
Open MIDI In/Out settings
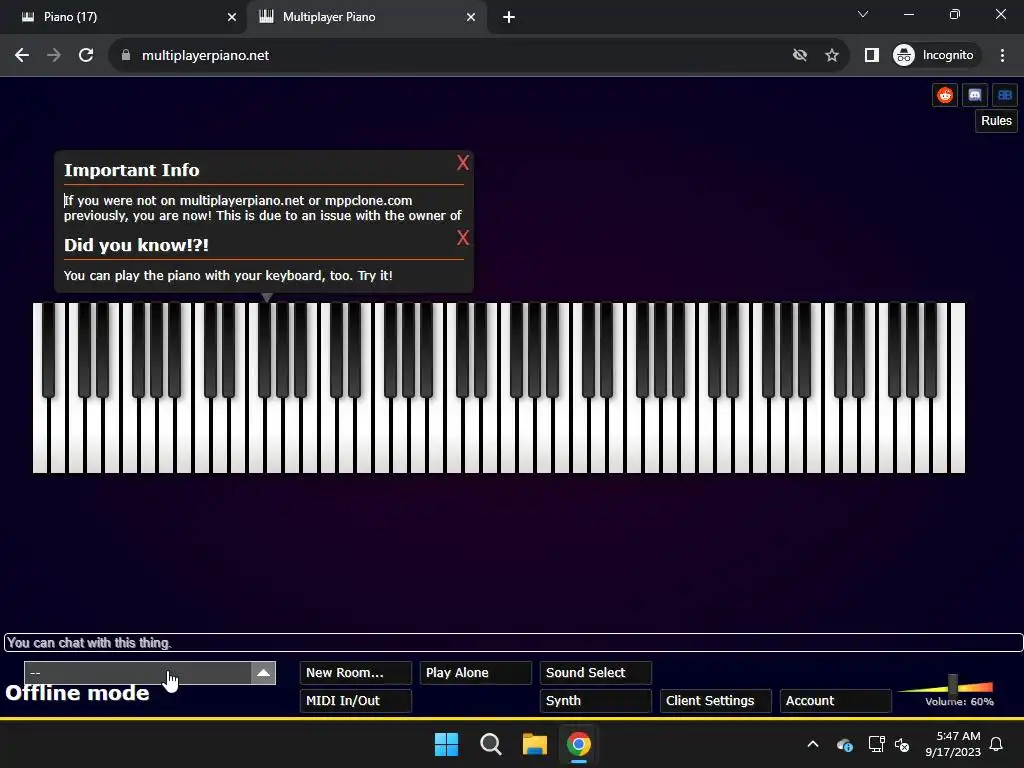coord(355,701)
